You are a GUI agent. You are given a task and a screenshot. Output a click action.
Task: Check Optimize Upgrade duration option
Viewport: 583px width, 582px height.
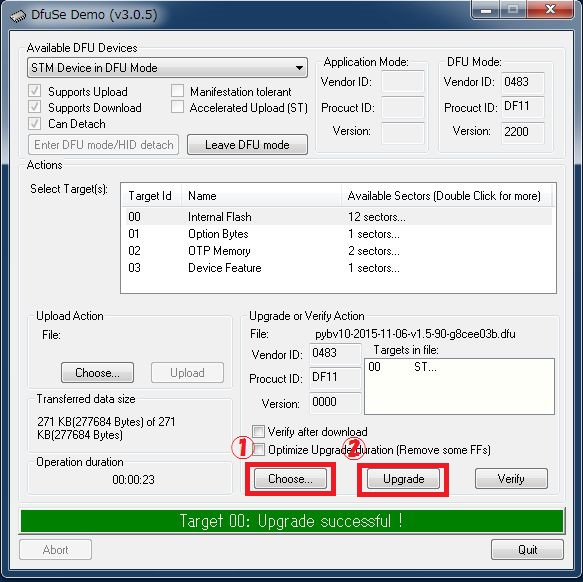point(259,450)
